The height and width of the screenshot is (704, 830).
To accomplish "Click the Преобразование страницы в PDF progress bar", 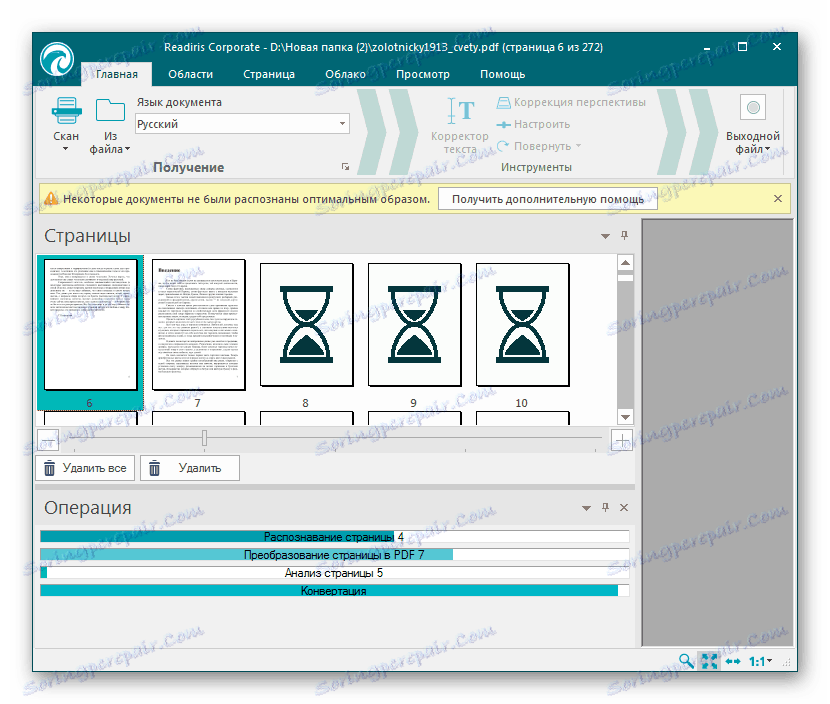I will pyautogui.click(x=335, y=555).
